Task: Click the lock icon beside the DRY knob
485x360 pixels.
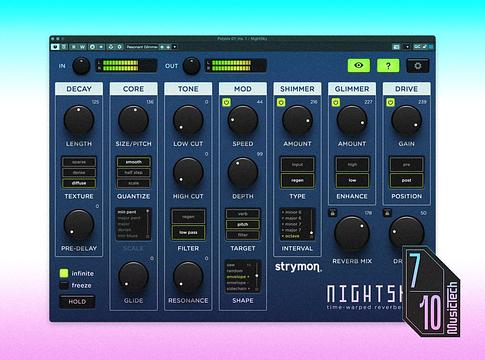Action: click(387, 213)
